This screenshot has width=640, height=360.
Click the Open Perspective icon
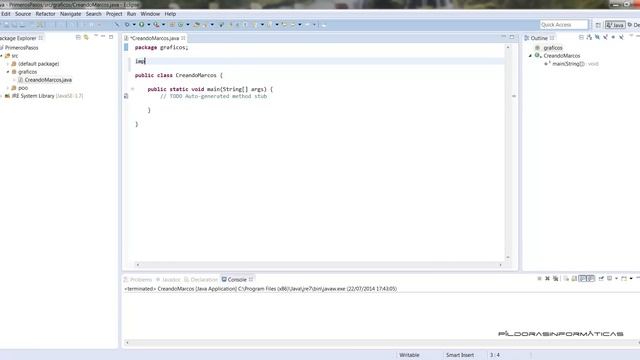pos(598,25)
